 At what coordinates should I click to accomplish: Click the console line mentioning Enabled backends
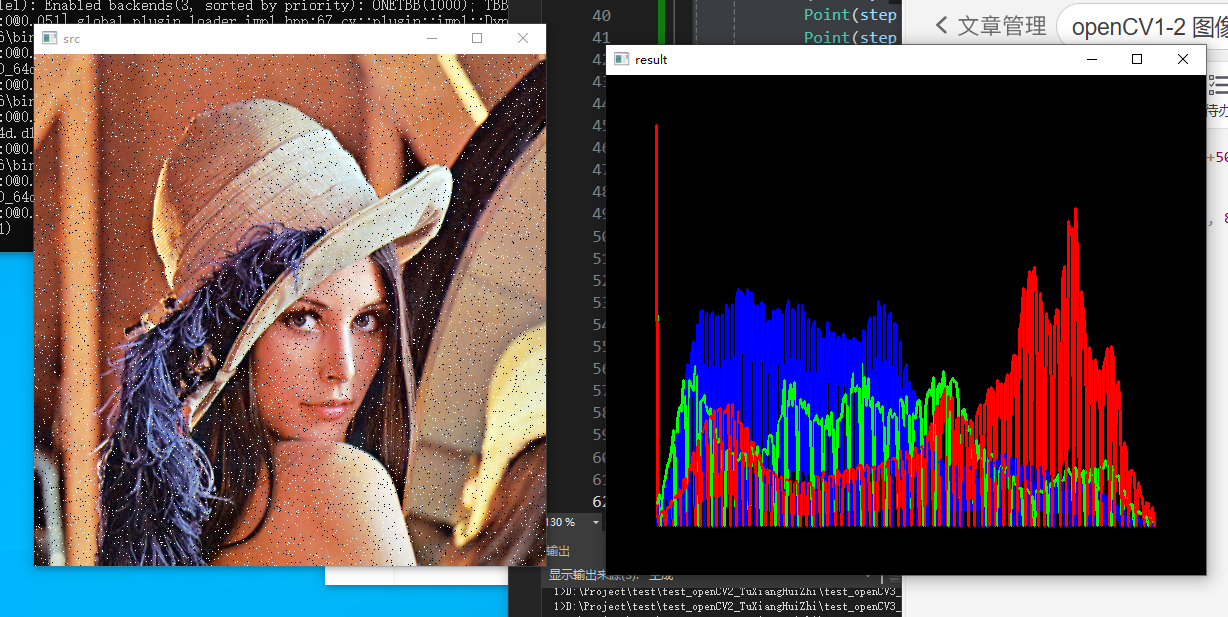point(254,5)
